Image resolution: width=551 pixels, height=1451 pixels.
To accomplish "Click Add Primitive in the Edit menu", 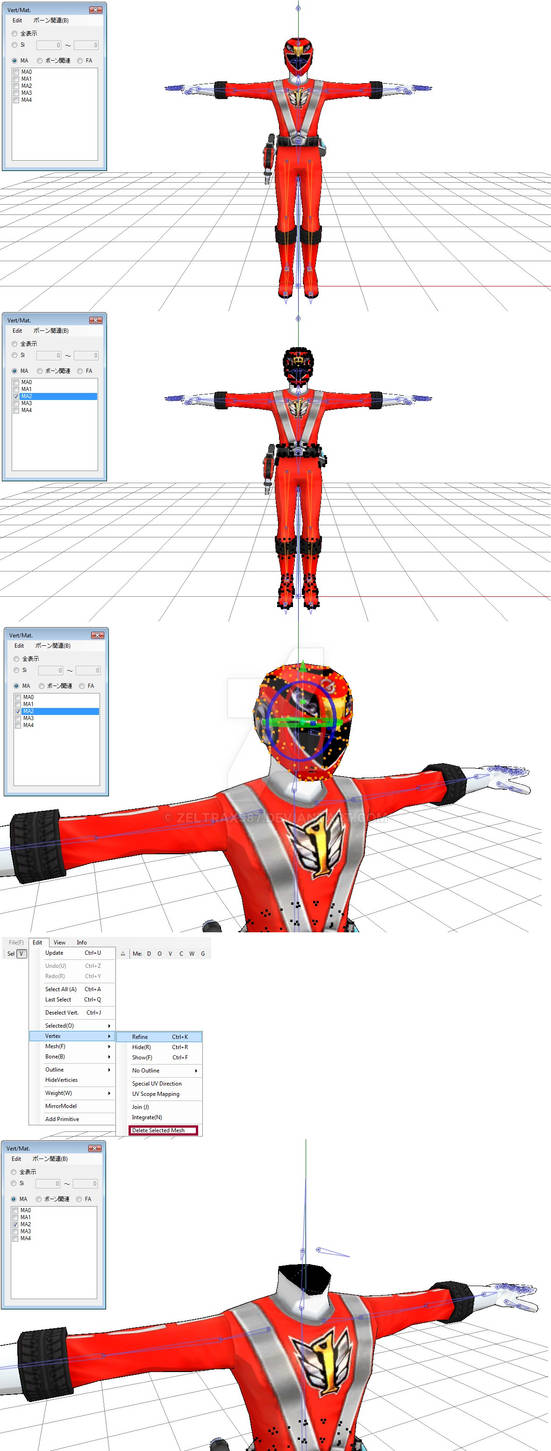I will click(x=72, y=1119).
